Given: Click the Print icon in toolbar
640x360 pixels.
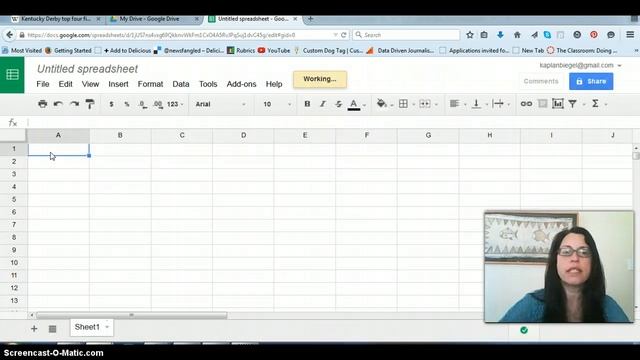Looking at the screenshot, I should 42,104.
